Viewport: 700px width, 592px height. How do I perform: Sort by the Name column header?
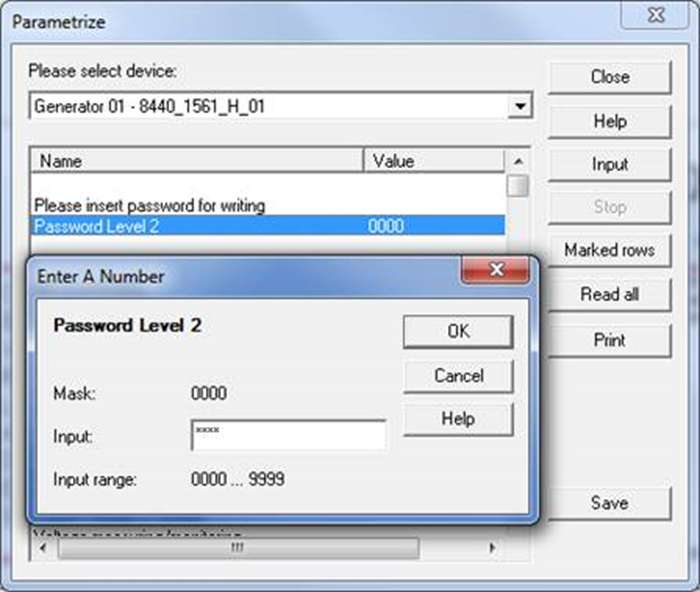point(197,160)
